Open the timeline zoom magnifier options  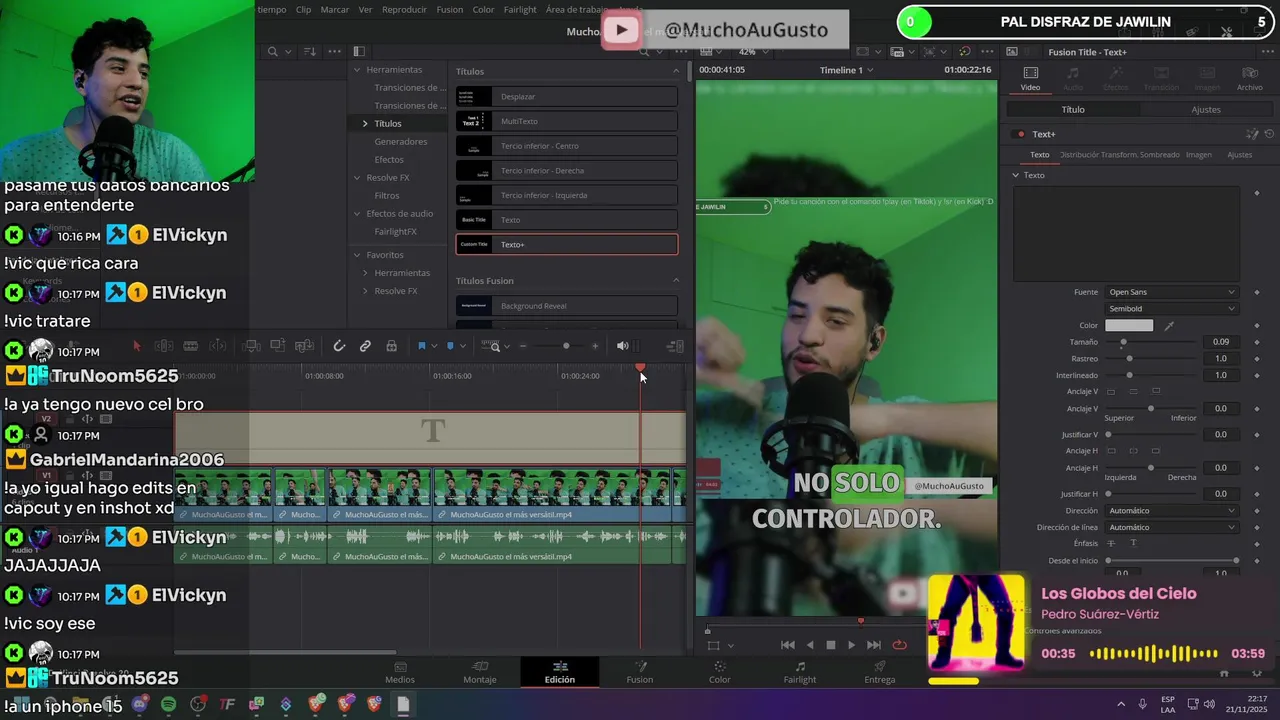[x=495, y=346]
